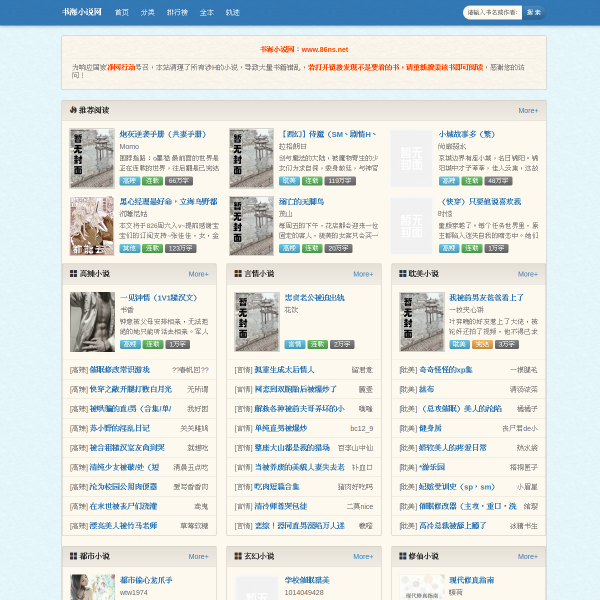Click the grid icon next to 修仙小说
This screenshot has height=600, width=600.
(403, 556)
